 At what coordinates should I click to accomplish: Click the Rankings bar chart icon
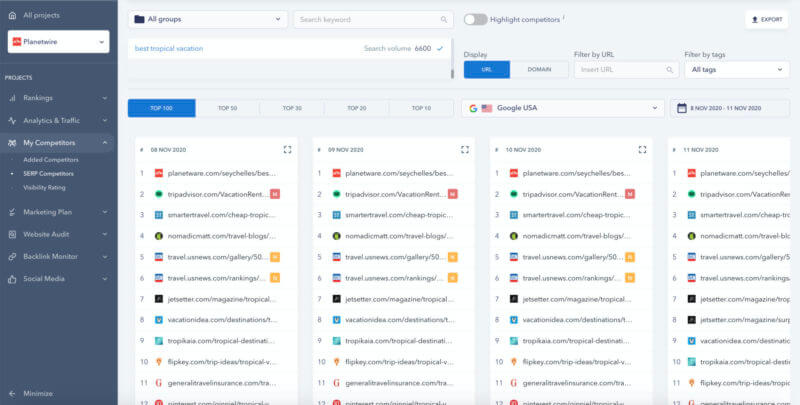coord(12,98)
